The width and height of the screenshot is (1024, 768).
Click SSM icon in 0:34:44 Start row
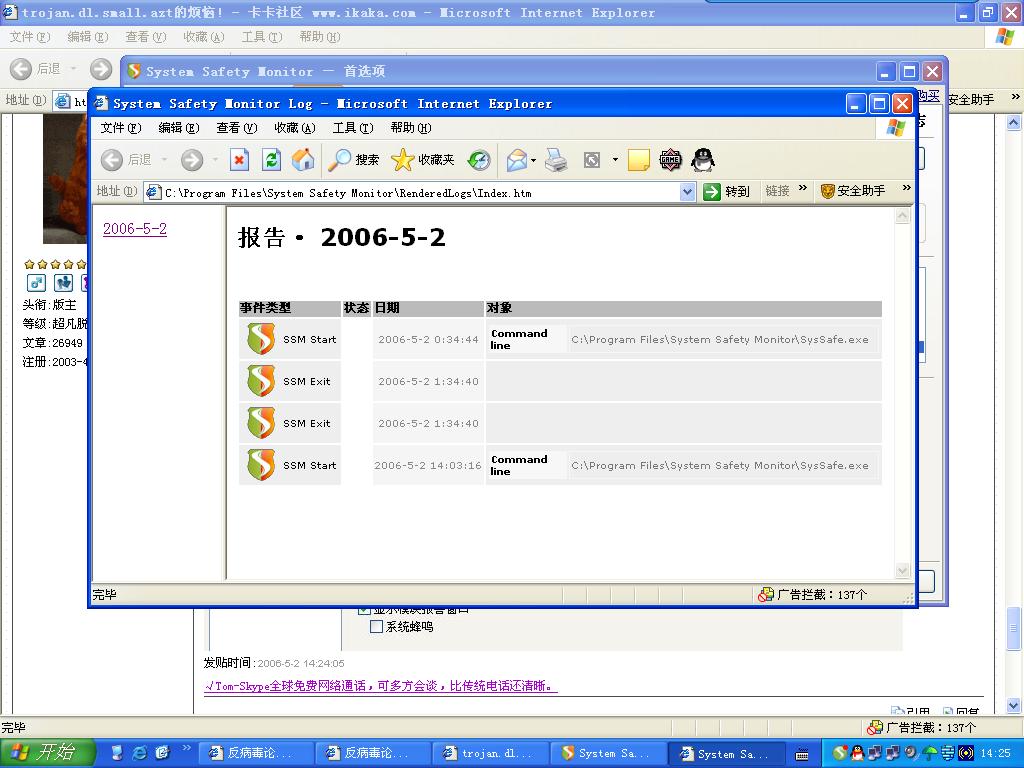click(x=261, y=339)
